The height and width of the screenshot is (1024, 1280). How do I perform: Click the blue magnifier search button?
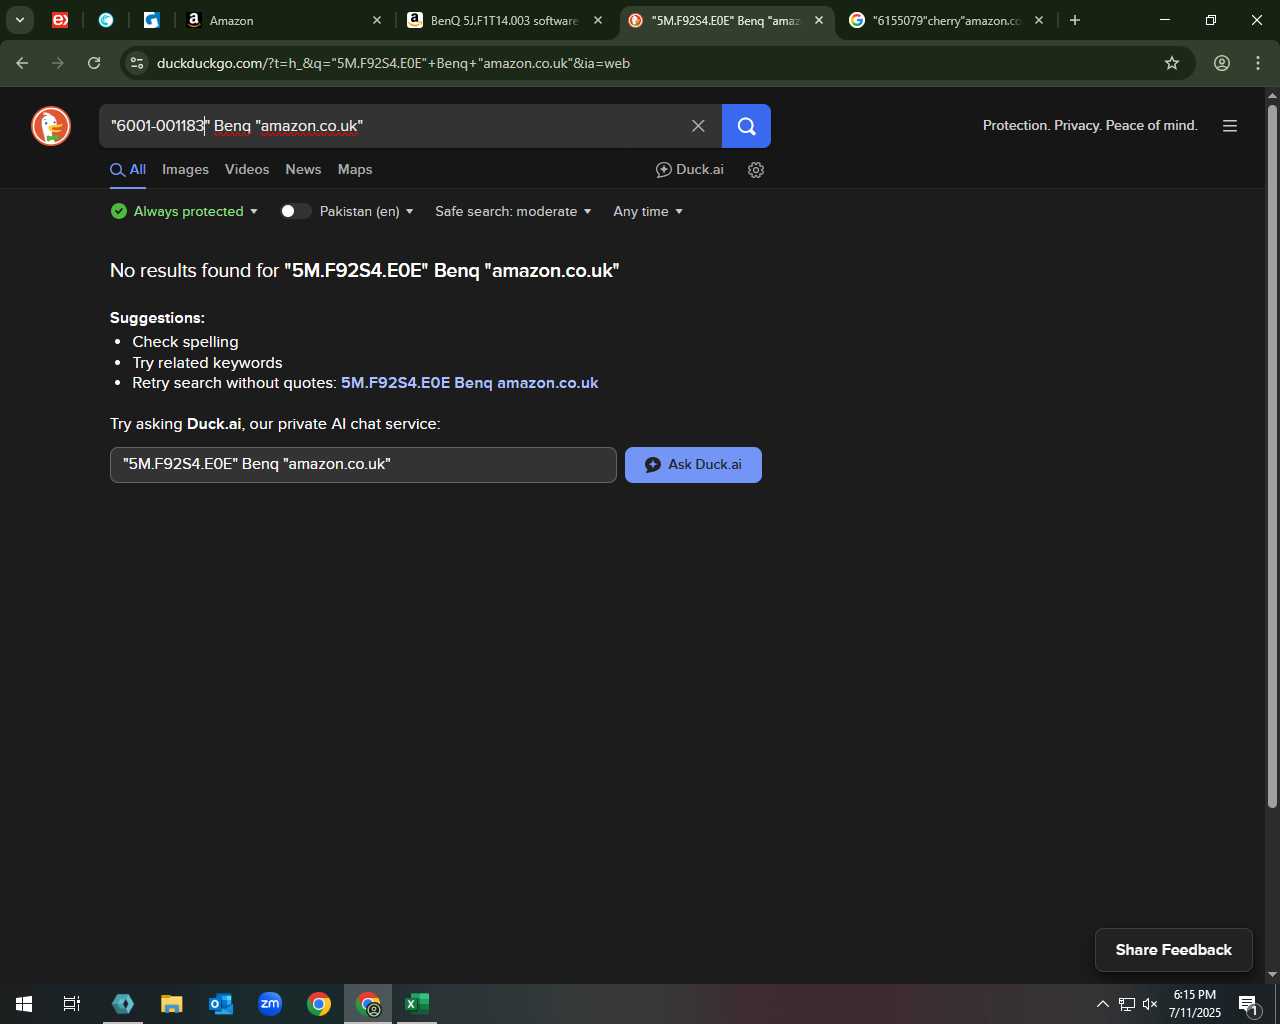[x=746, y=126]
